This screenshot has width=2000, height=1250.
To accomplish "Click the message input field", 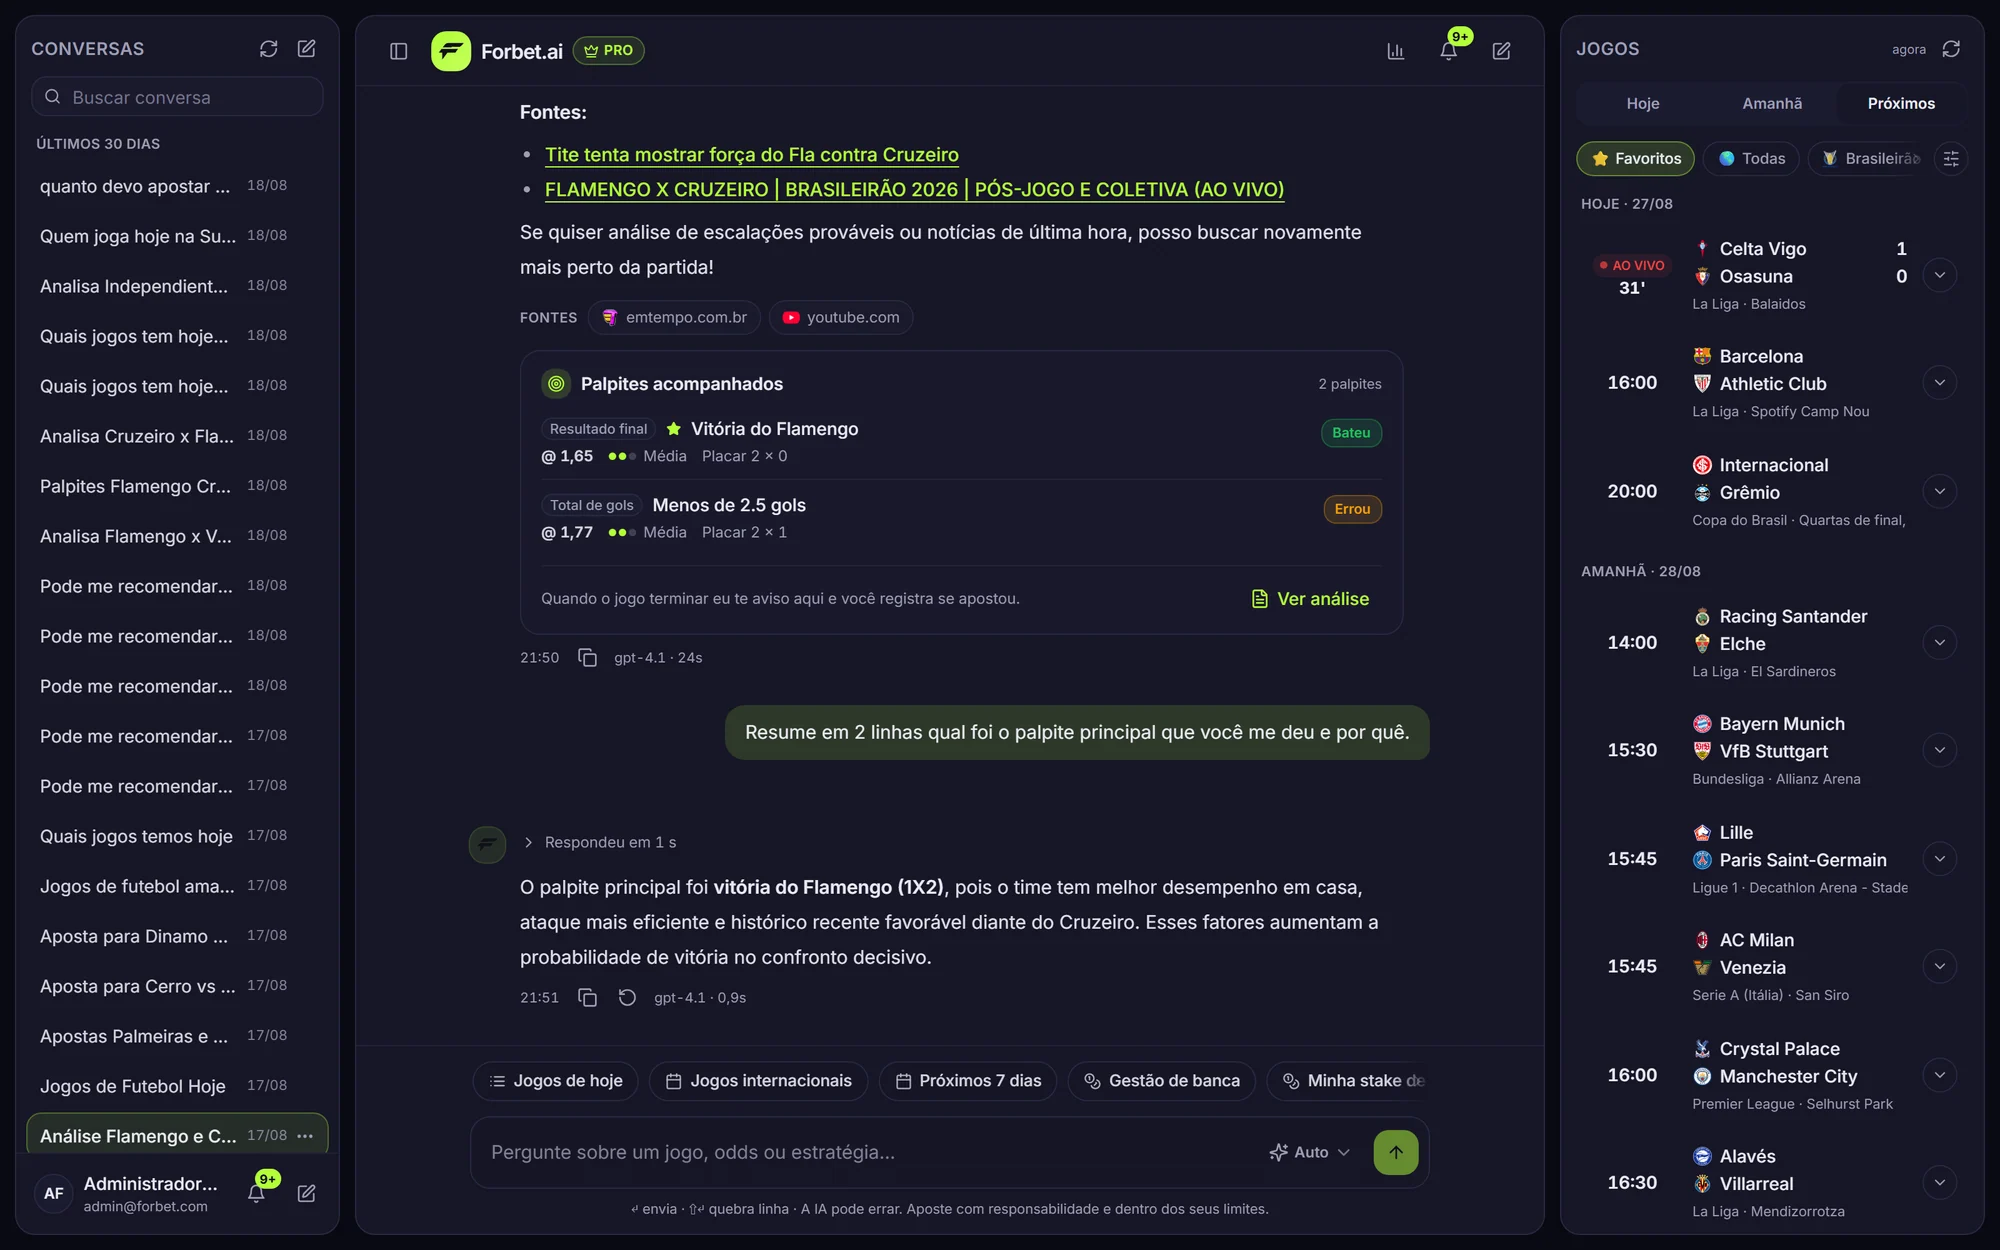I will [870, 1152].
